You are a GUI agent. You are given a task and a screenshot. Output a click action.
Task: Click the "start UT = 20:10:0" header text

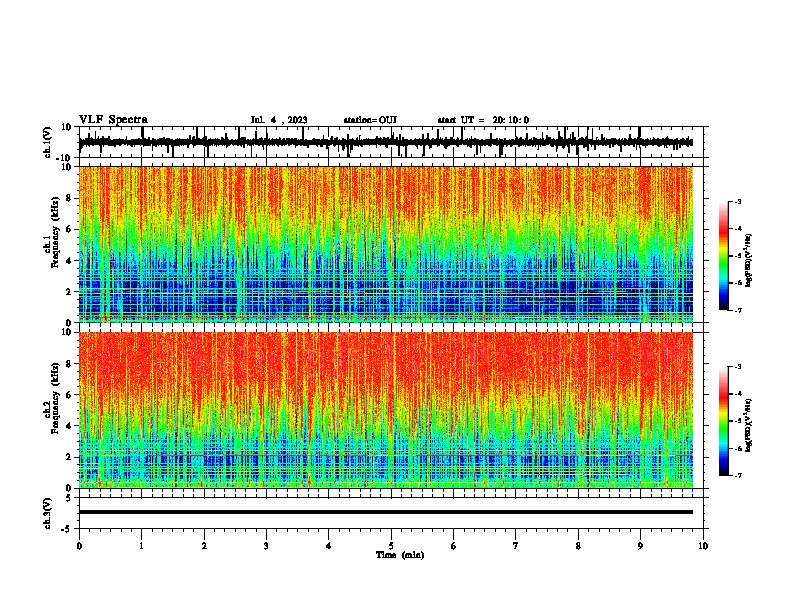pos(483,120)
